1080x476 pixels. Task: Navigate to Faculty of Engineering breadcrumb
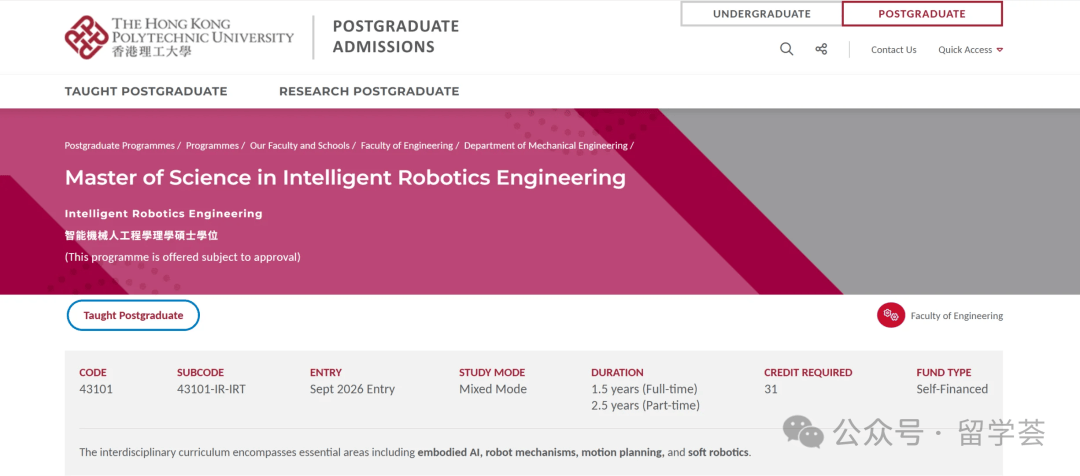tap(406, 145)
